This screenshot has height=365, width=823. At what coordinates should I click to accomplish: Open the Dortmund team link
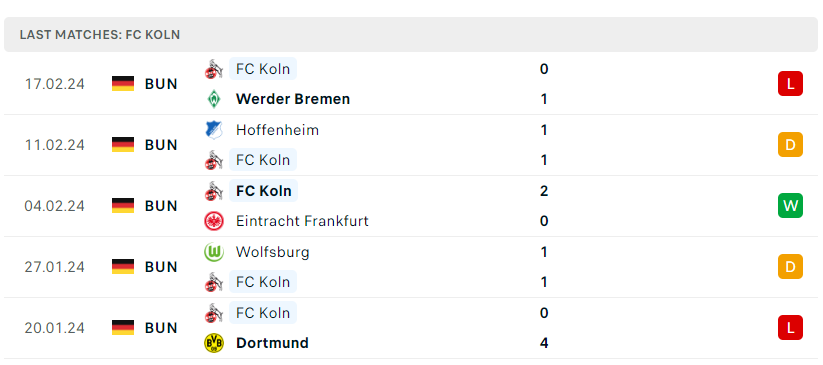tap(272, 343)
